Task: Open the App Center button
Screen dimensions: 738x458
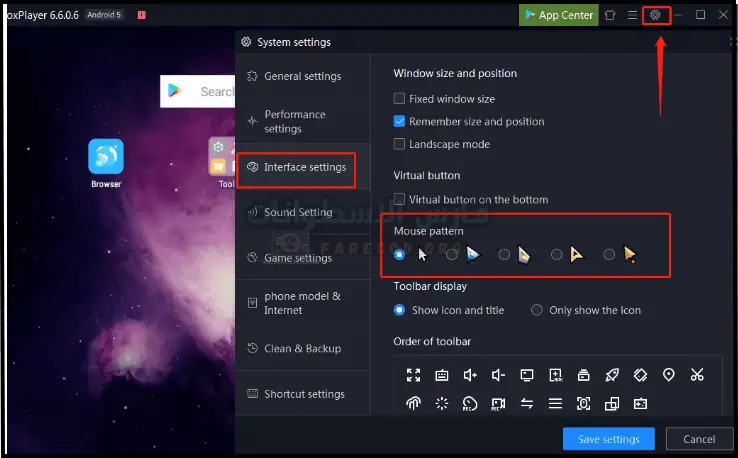Action: [x=559, y=15]
